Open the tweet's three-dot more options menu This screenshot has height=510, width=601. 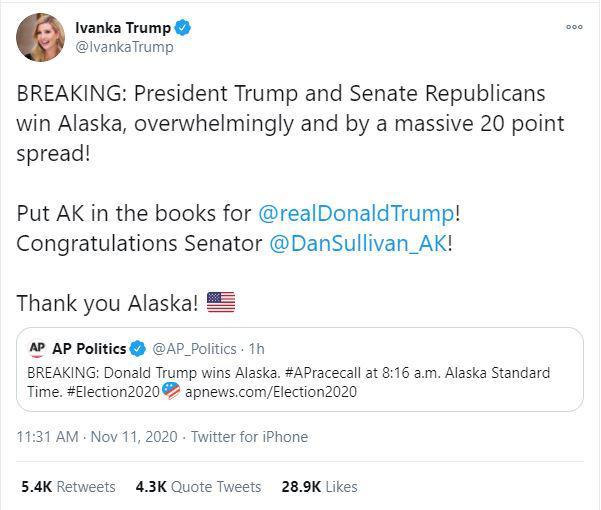coord(574,27)
